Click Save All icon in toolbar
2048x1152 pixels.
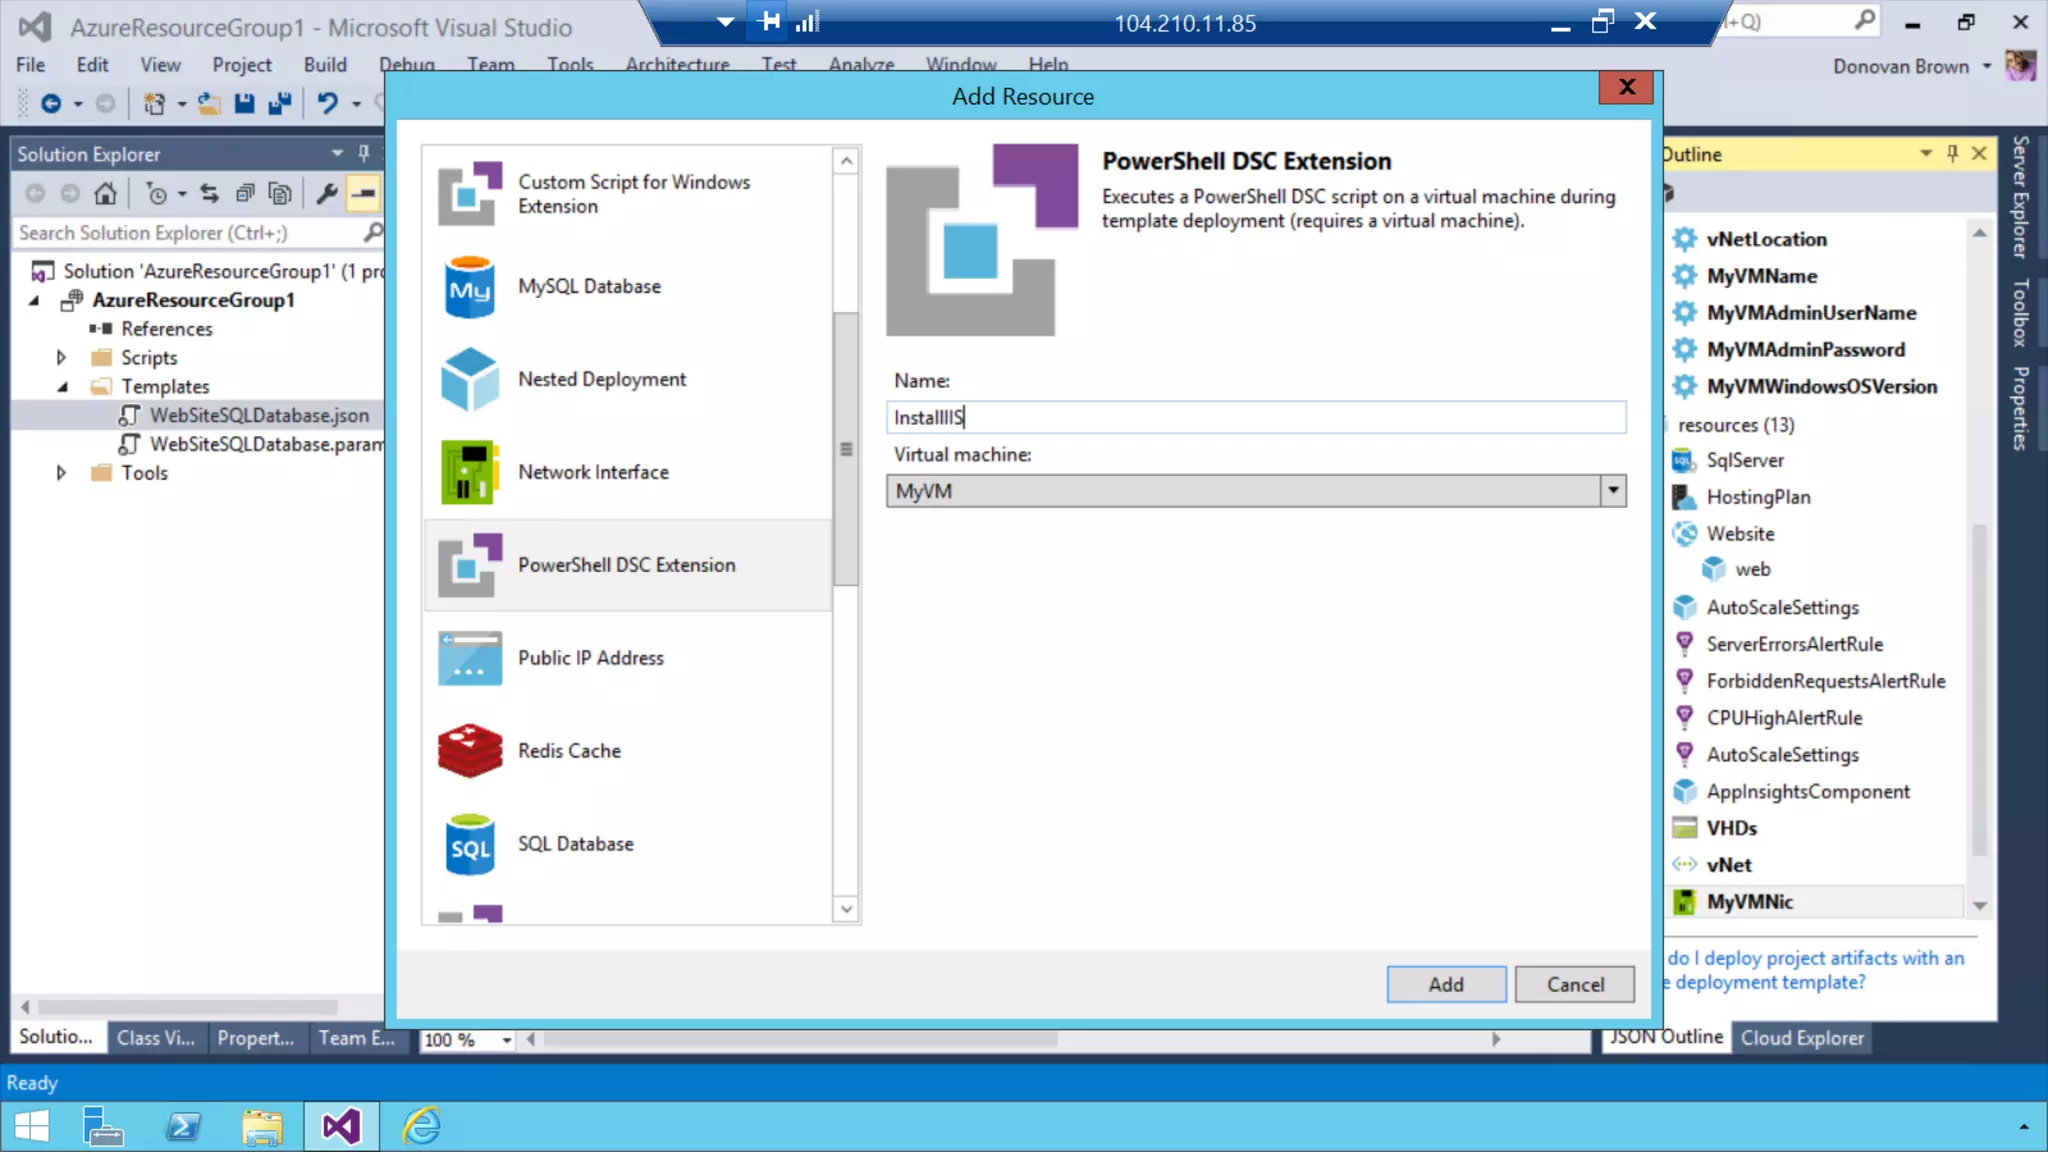coord(280,103)
